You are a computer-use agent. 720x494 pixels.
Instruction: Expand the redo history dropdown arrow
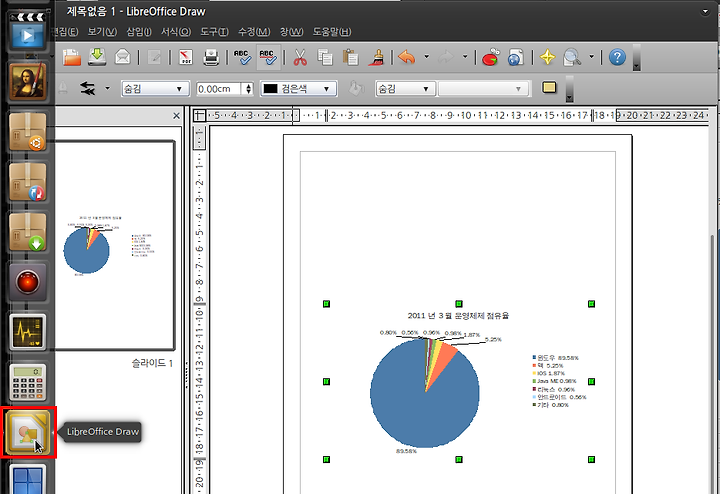point(465,57)
